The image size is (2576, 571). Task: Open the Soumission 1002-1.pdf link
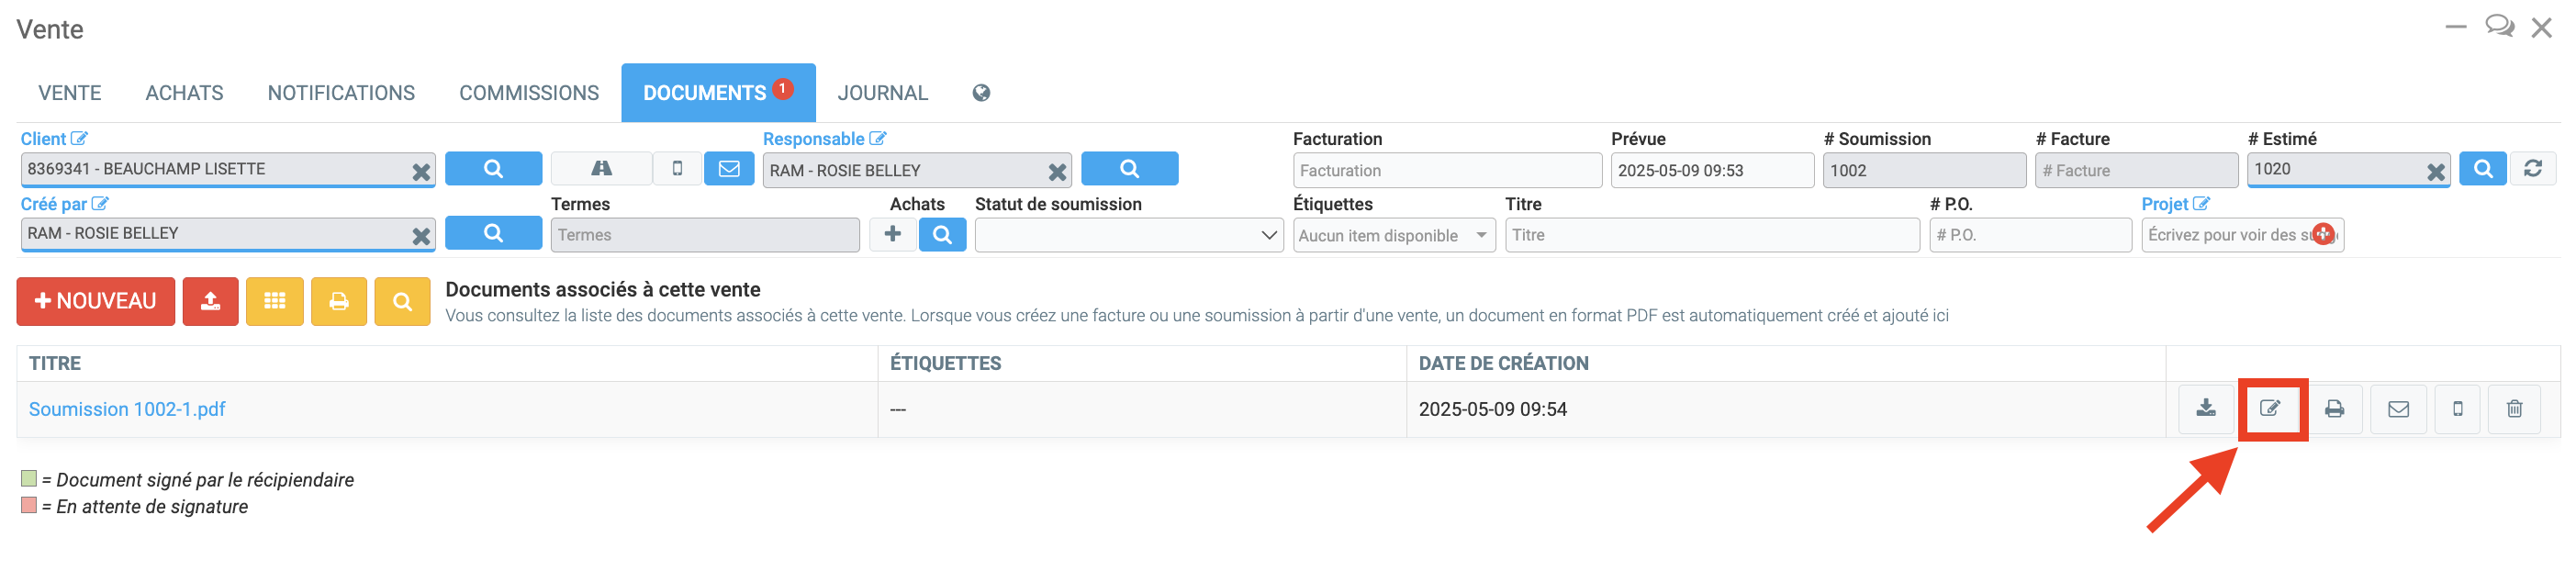tap(127, 409)
